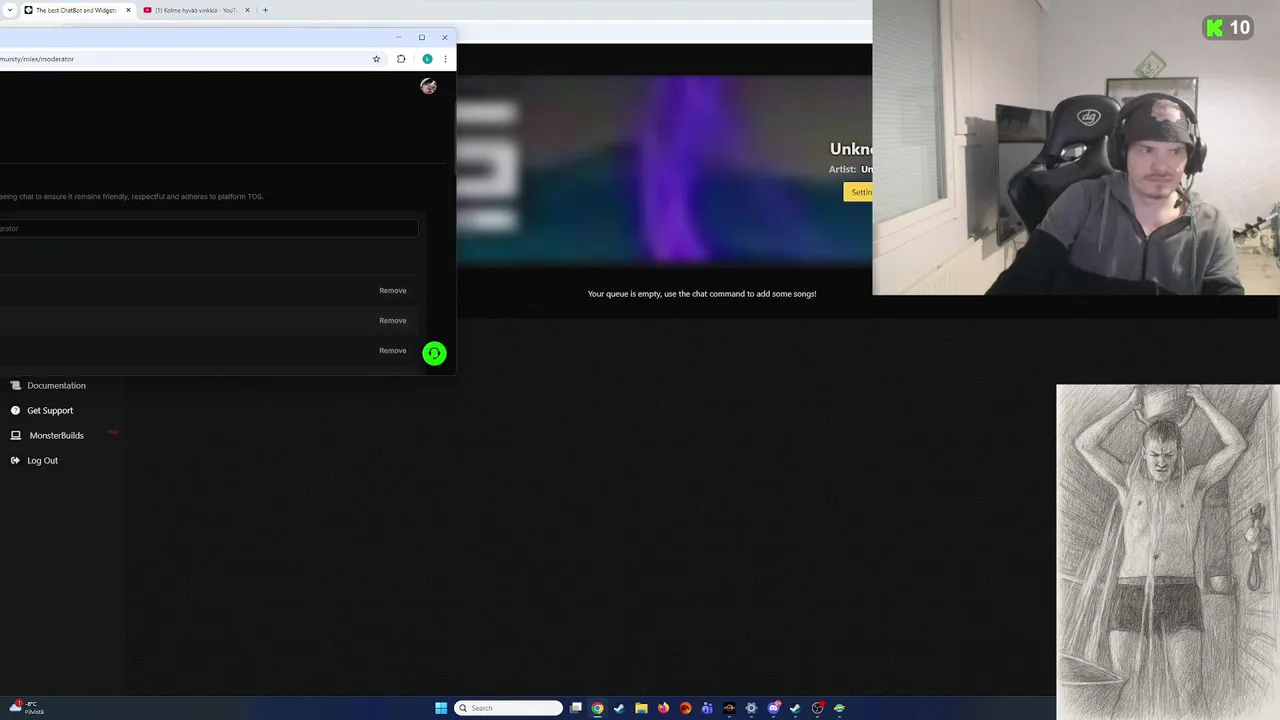This screenshot has height=720, width=1280.
Task: Switch to 'The best ChatBot and Widgets' tab
Action: 76,10
